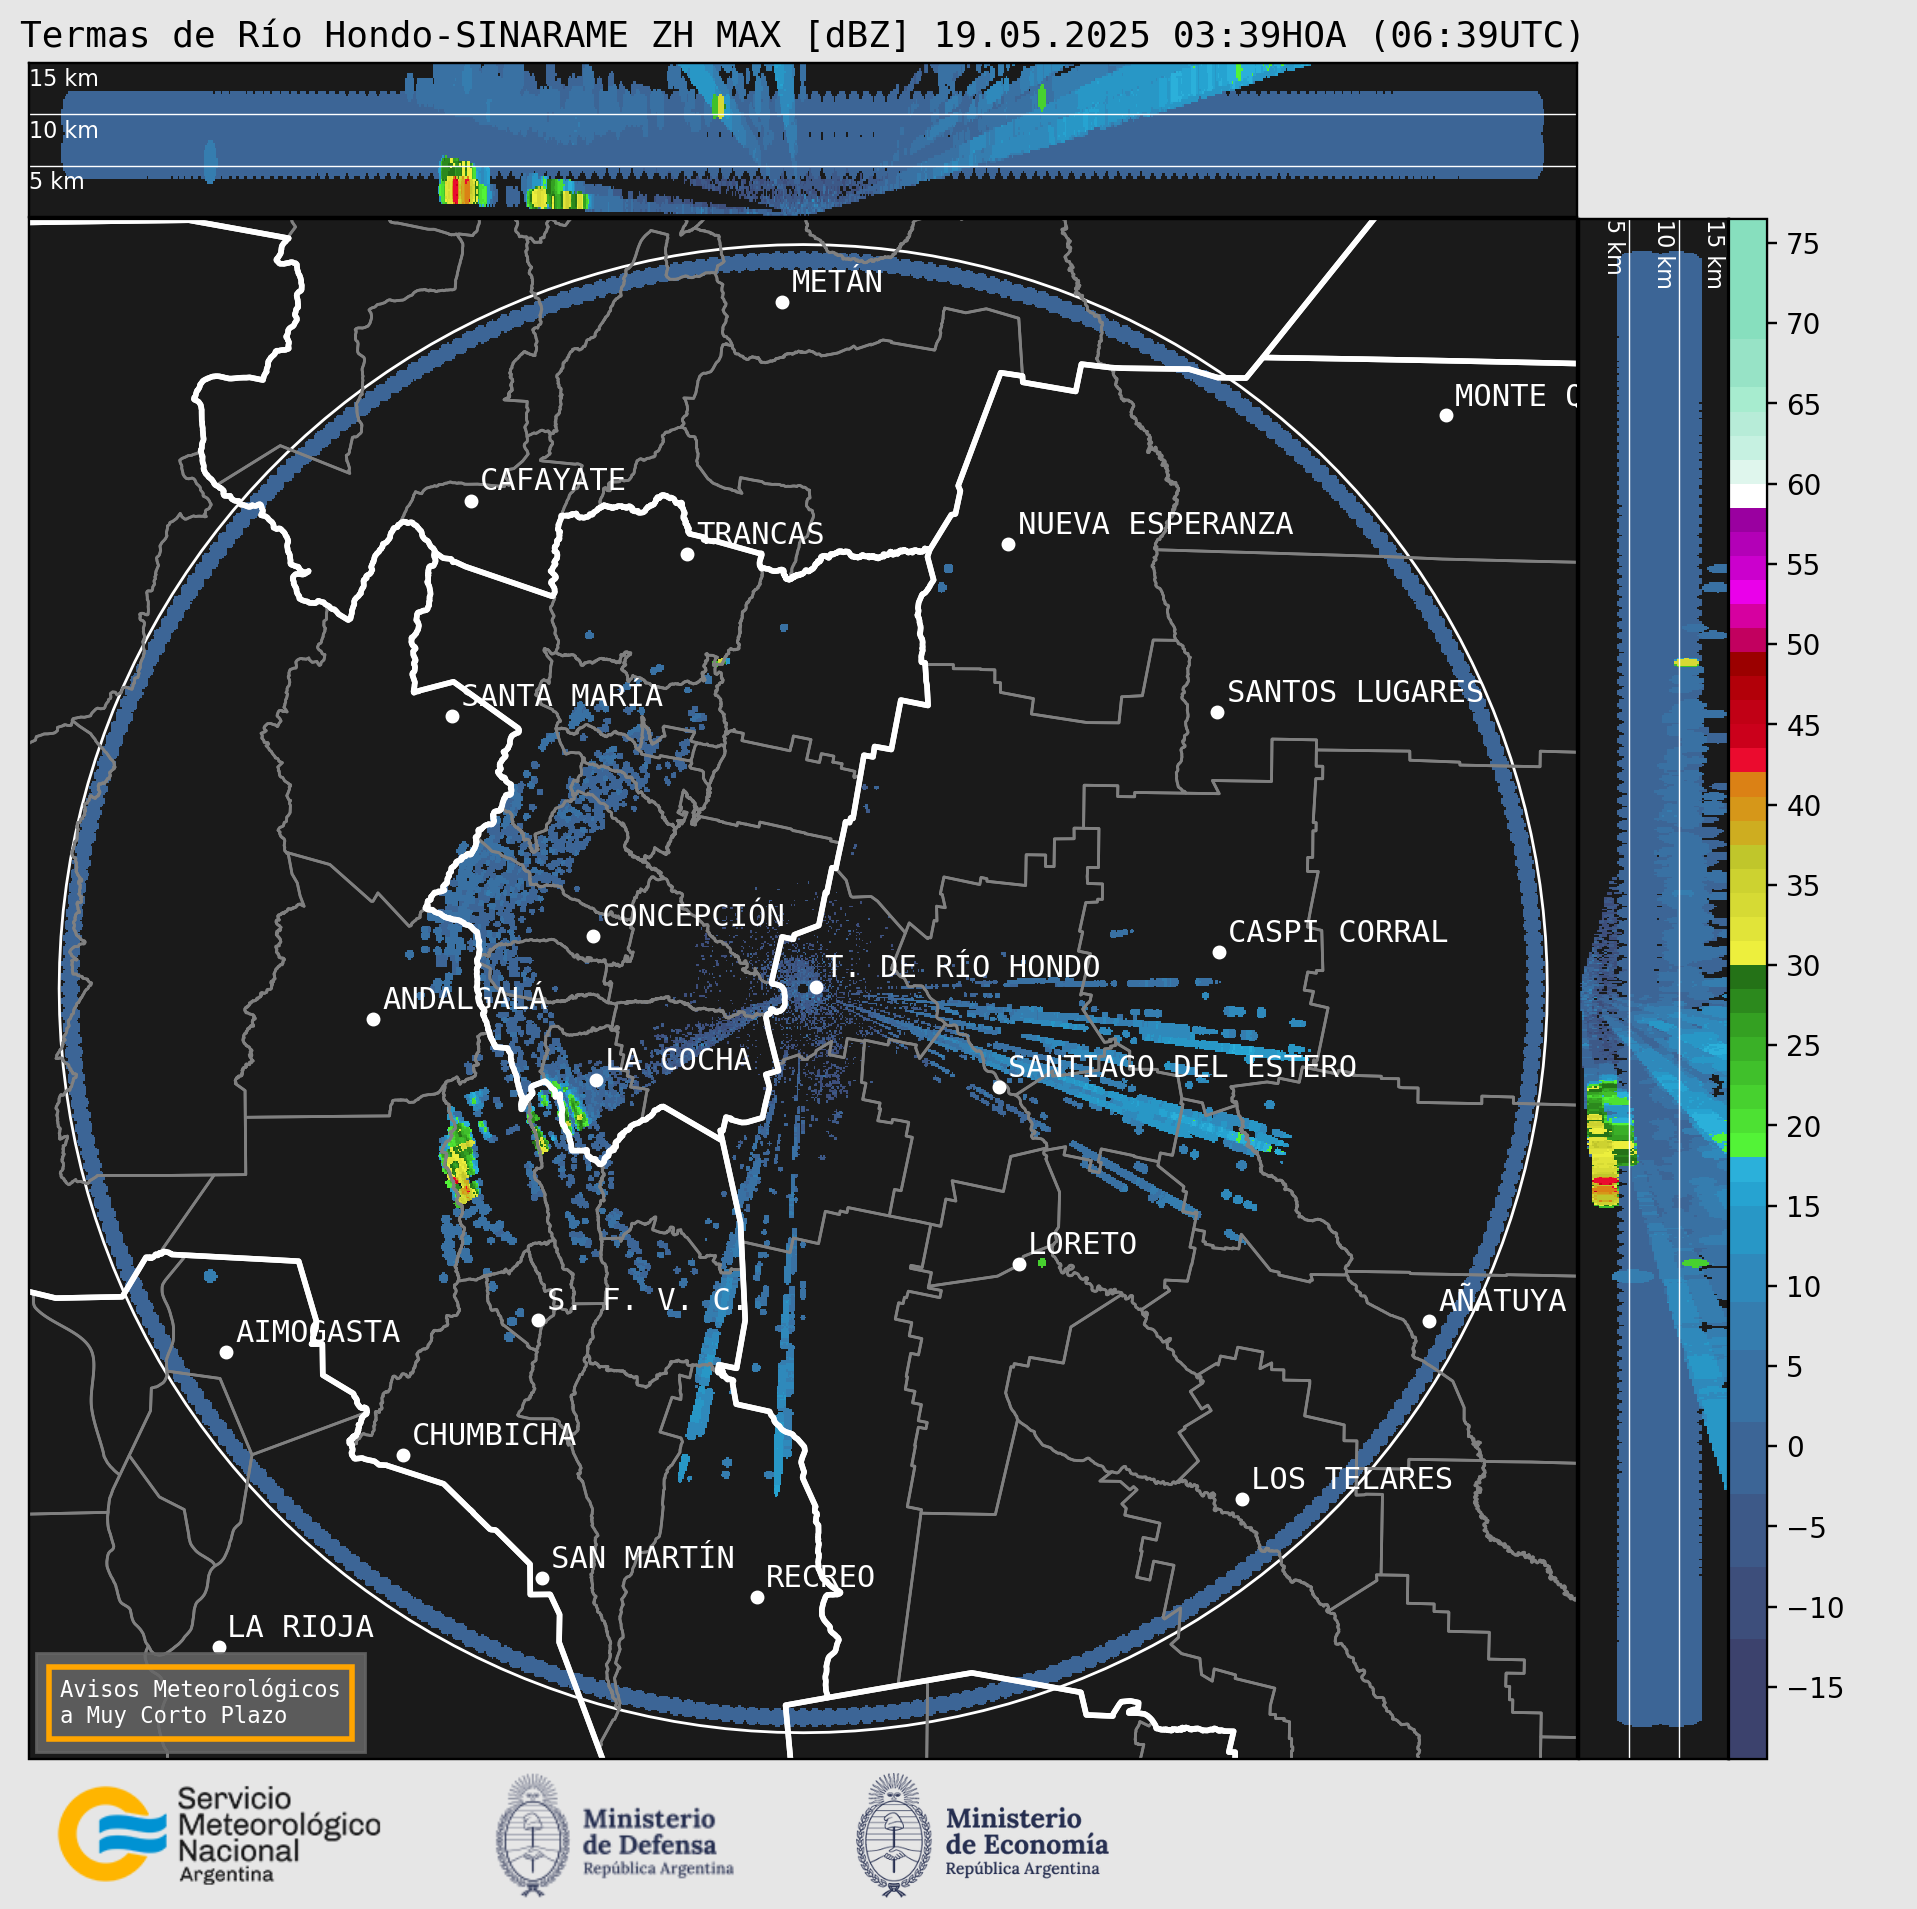Viewport: 1917px width, 1909px height.
Task: Click the Servicio Meteorológico Nacional logo
Action: pyautogui.click(x=220, y=1835)
